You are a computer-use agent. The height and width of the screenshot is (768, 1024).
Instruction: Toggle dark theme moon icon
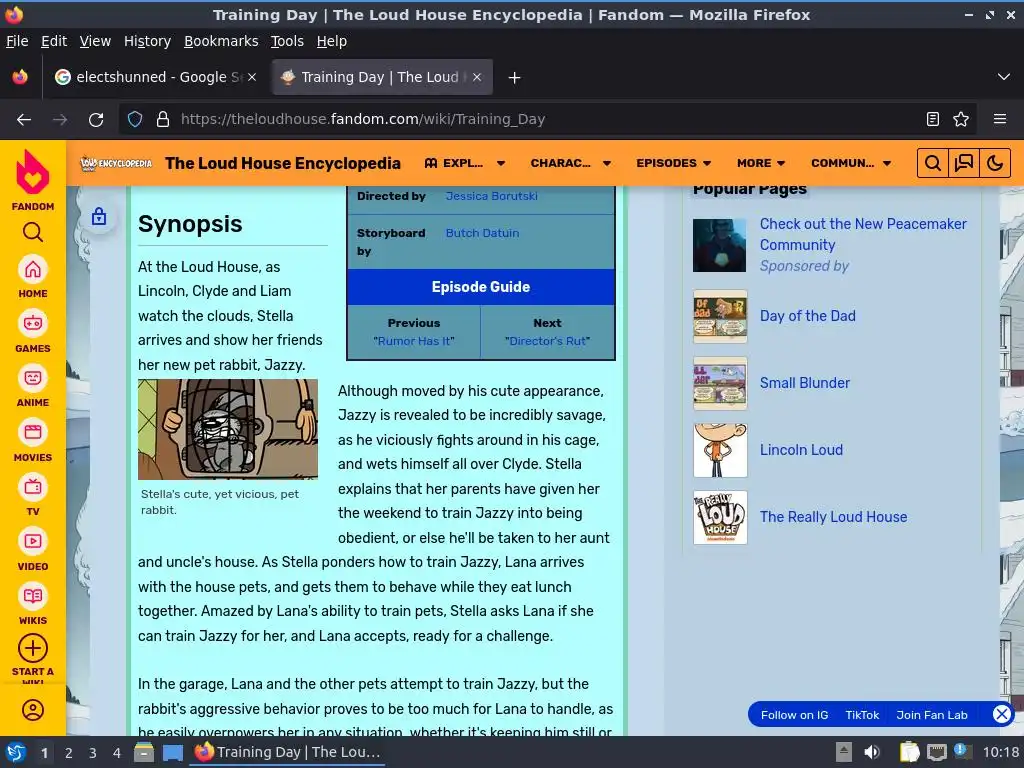[995, 163]
